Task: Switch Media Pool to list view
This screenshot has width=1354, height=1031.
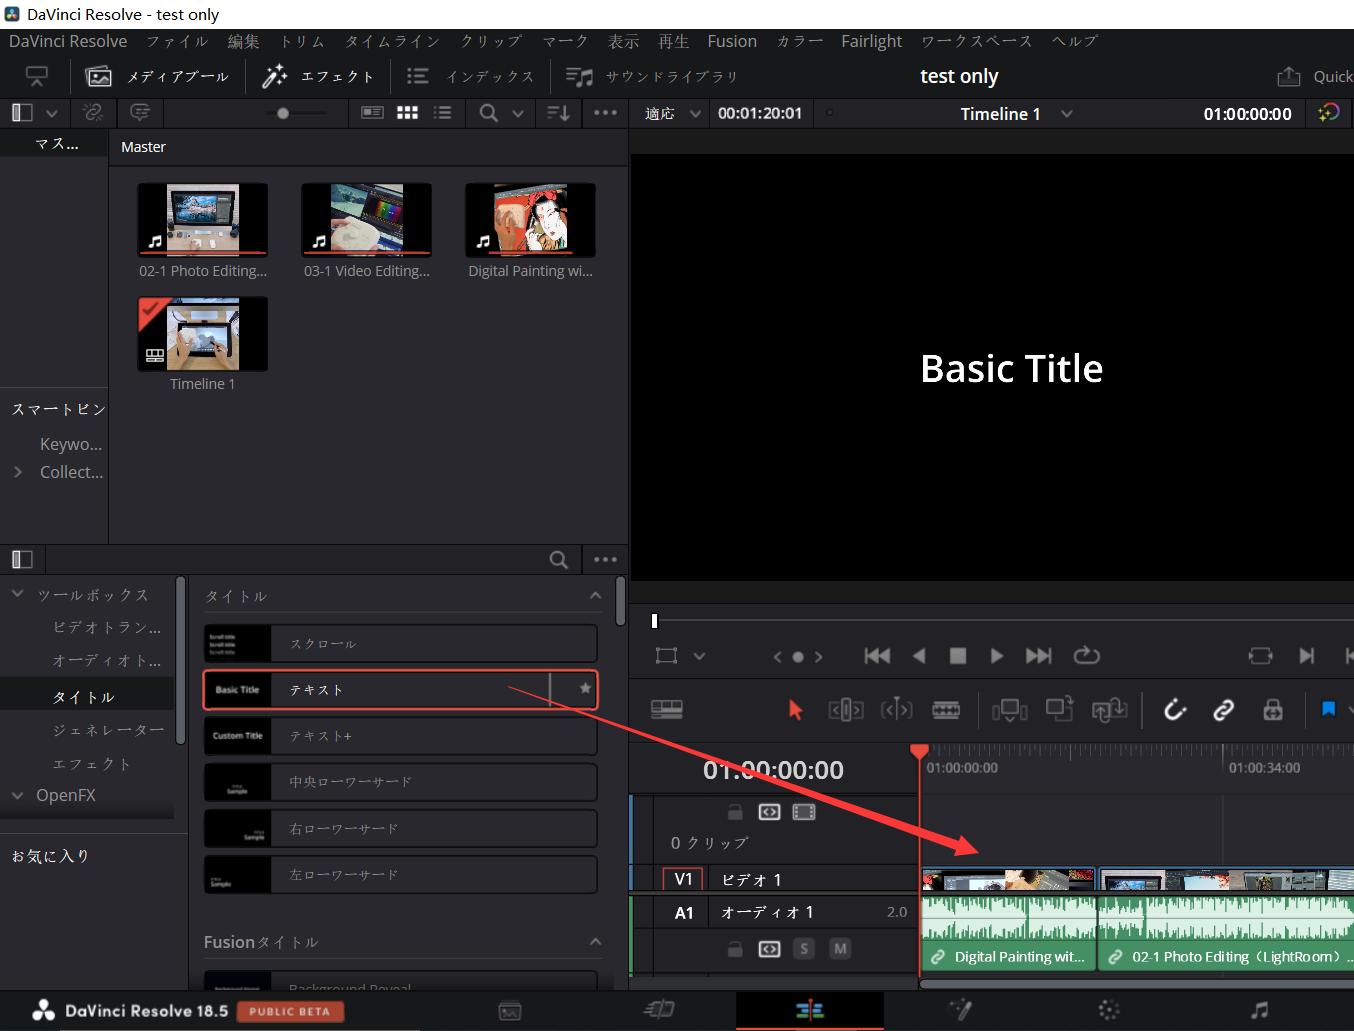Action: [x=442, y=113]
